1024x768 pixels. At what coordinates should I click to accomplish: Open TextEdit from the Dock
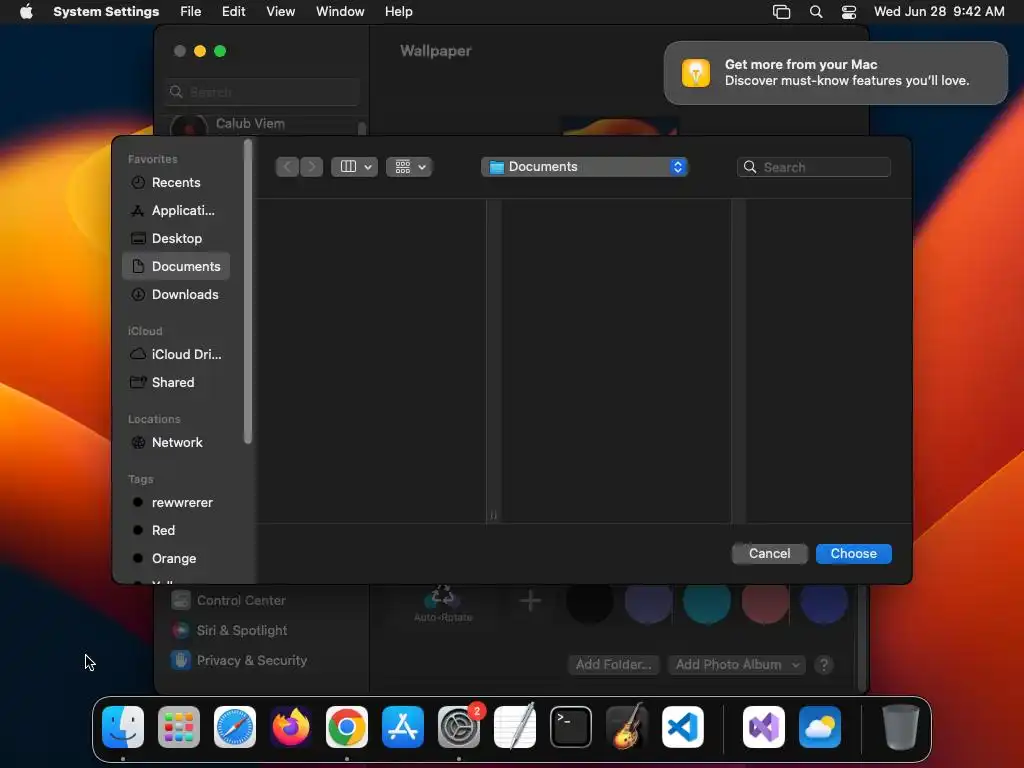[515, 727]
